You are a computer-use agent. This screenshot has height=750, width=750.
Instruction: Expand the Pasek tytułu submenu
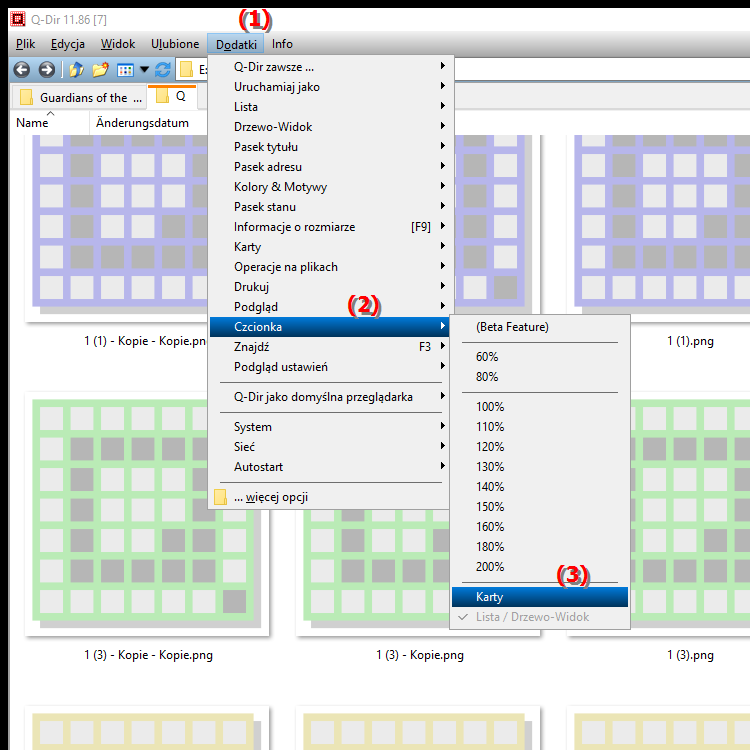[x=329, y=147]
